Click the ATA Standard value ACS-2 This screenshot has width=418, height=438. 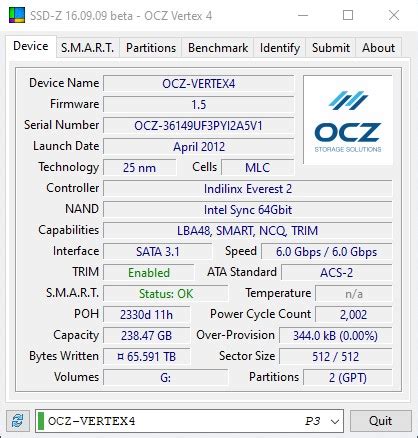(337, 273)
